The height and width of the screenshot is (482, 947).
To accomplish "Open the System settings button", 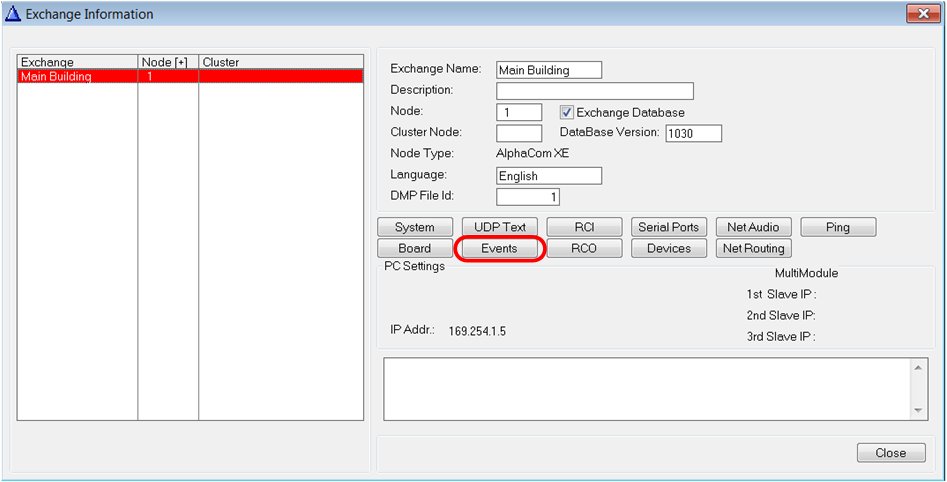I will pyautogui.click(x=414, y=227).
